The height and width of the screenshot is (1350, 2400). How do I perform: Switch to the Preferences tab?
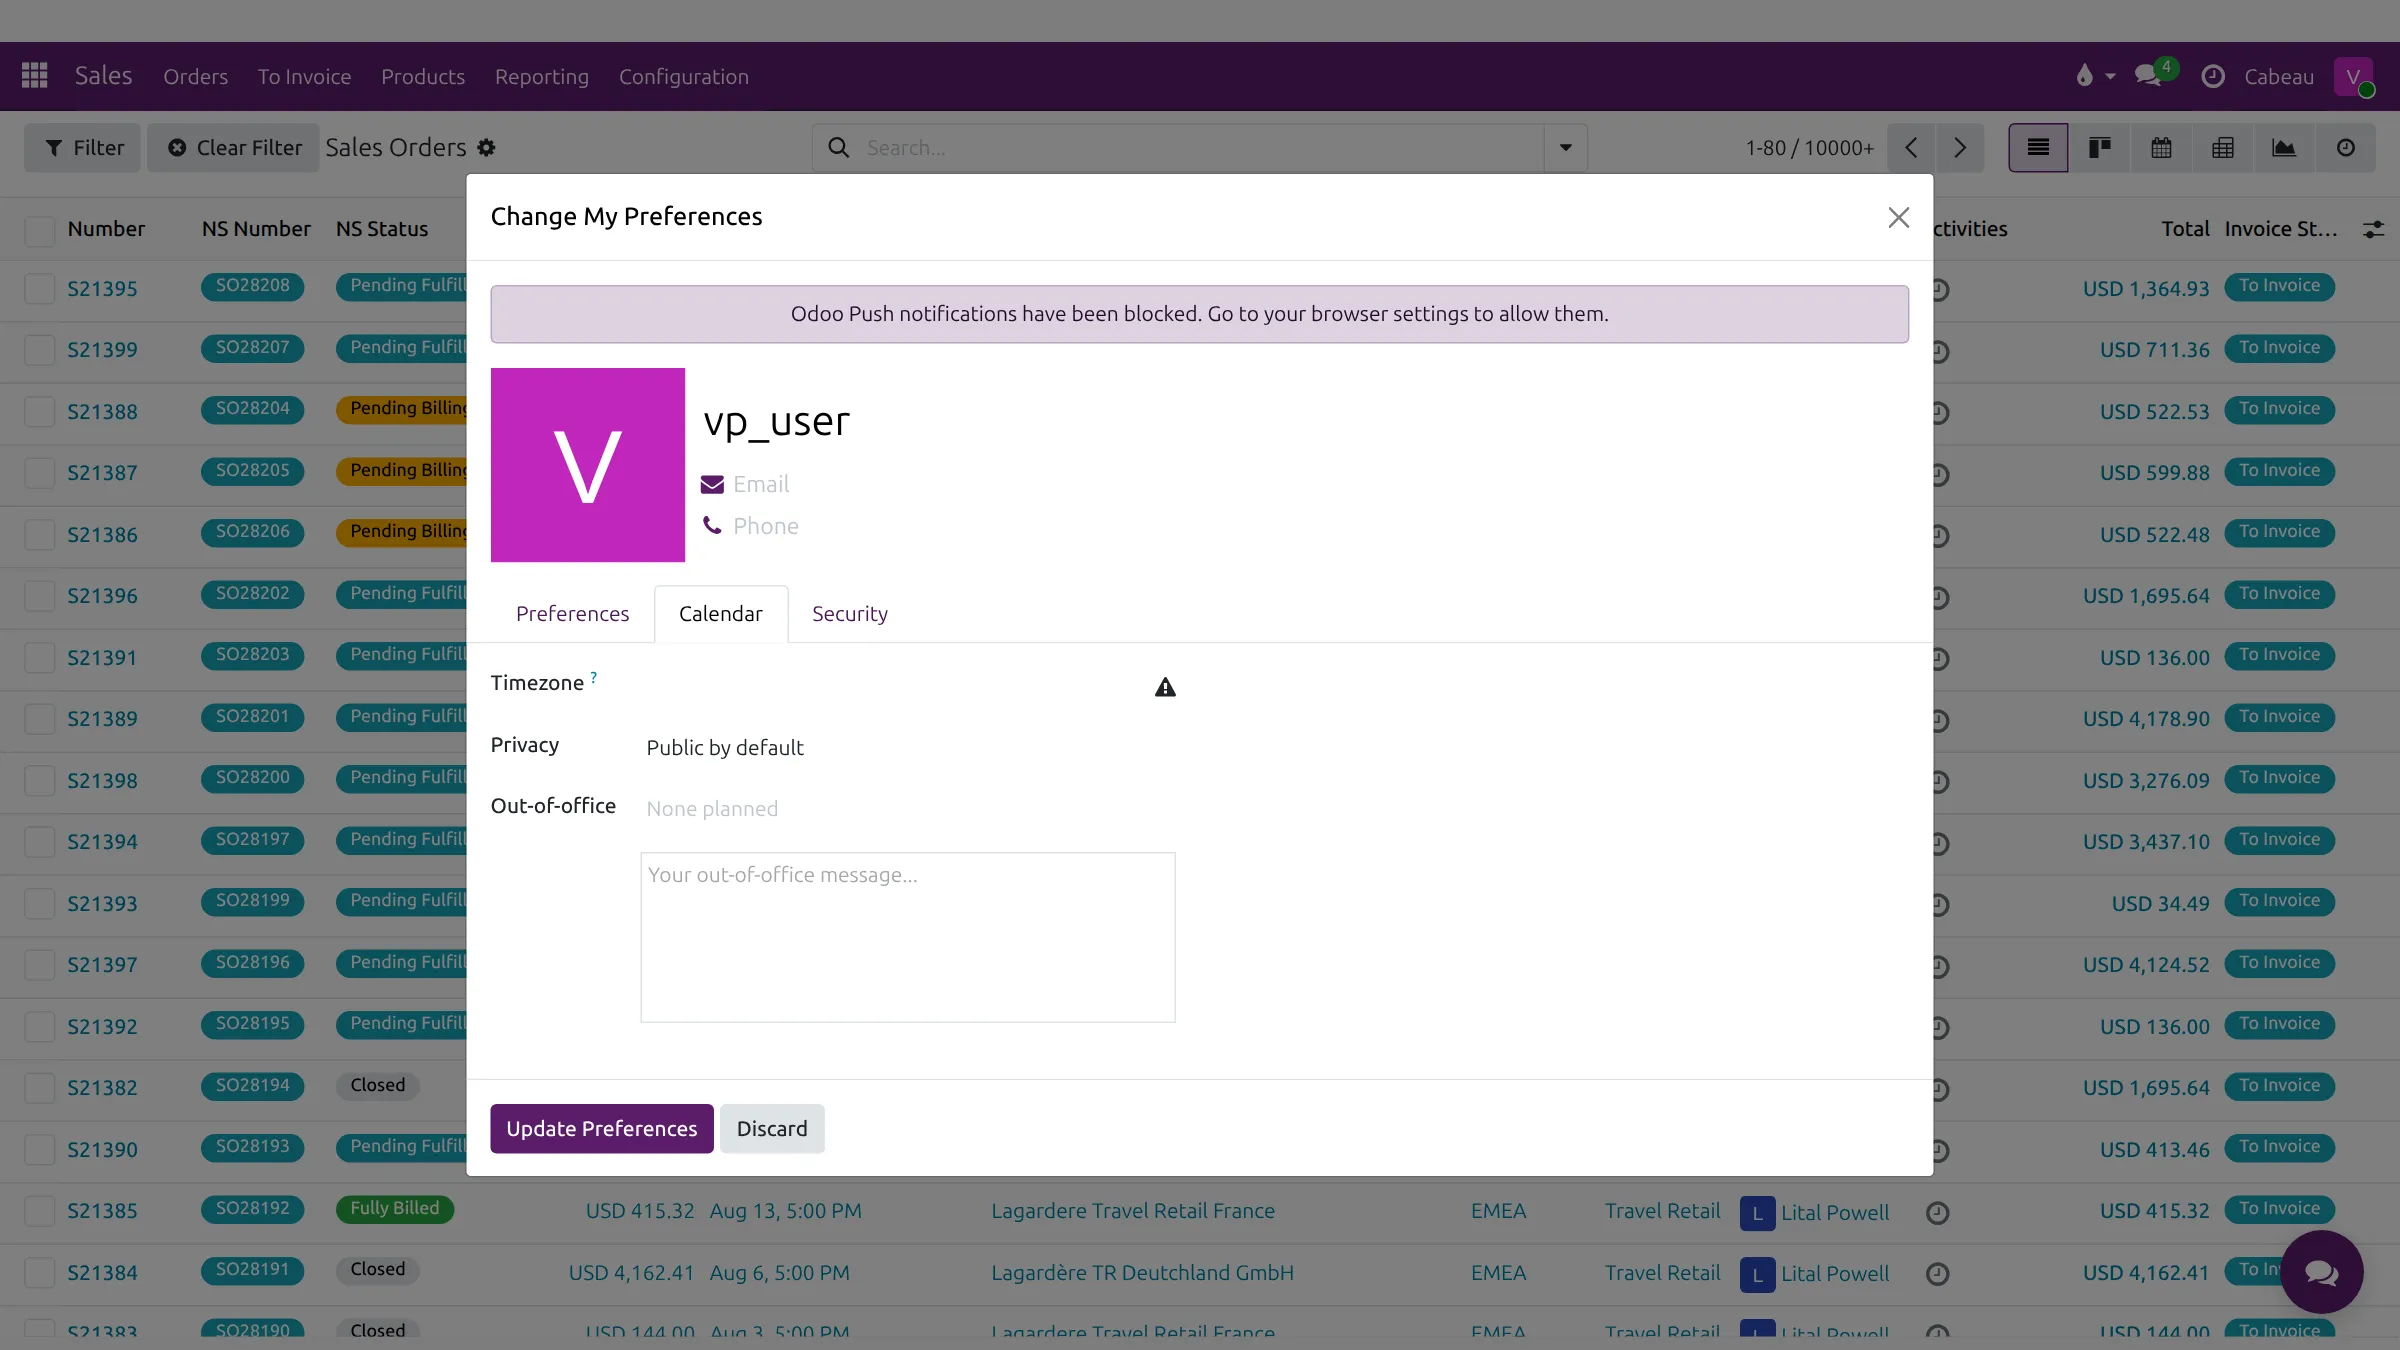(572, 614)
